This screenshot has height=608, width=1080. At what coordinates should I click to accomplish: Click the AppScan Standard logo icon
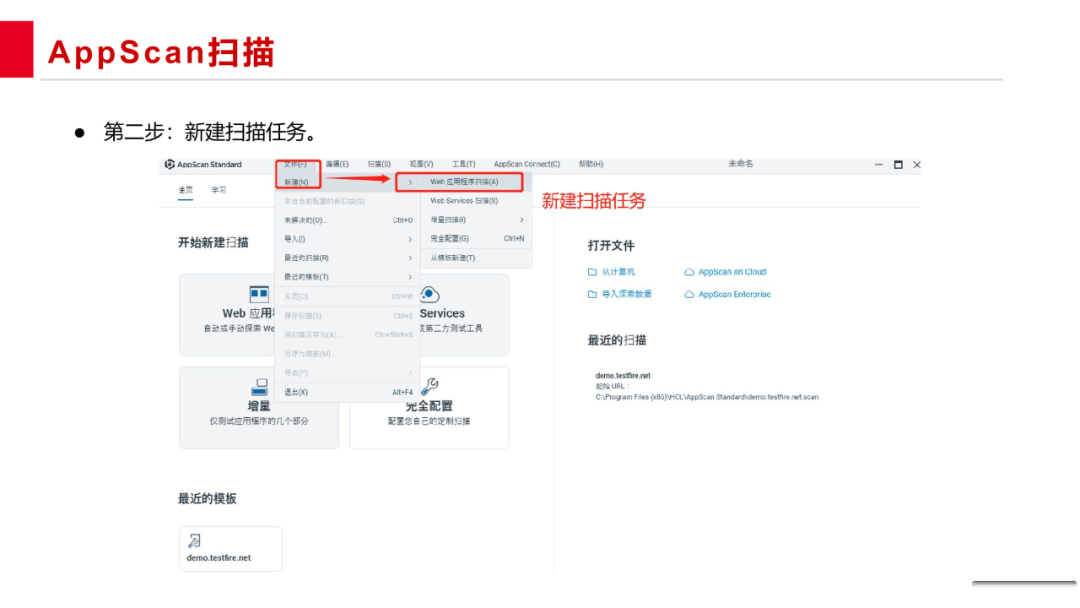(169, 165)
